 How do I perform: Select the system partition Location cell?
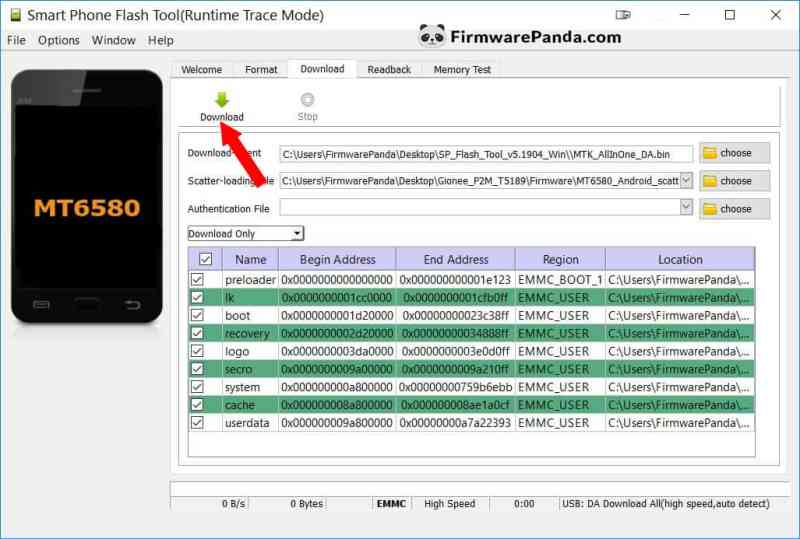coord(680,387)
